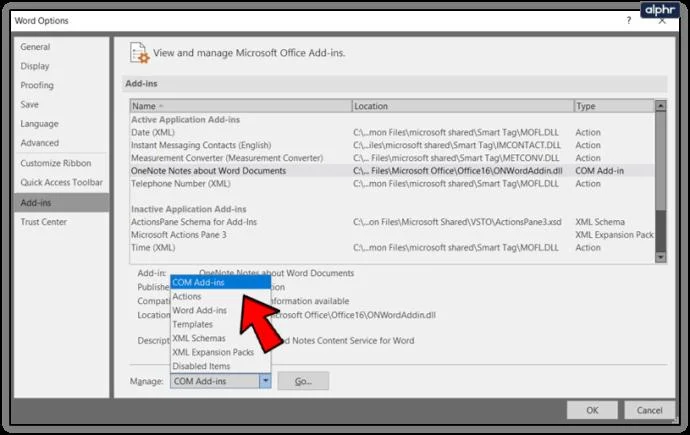The image size is (690, 435).
Task: Sort by the Name column header
Action: (x=241, y=106)
